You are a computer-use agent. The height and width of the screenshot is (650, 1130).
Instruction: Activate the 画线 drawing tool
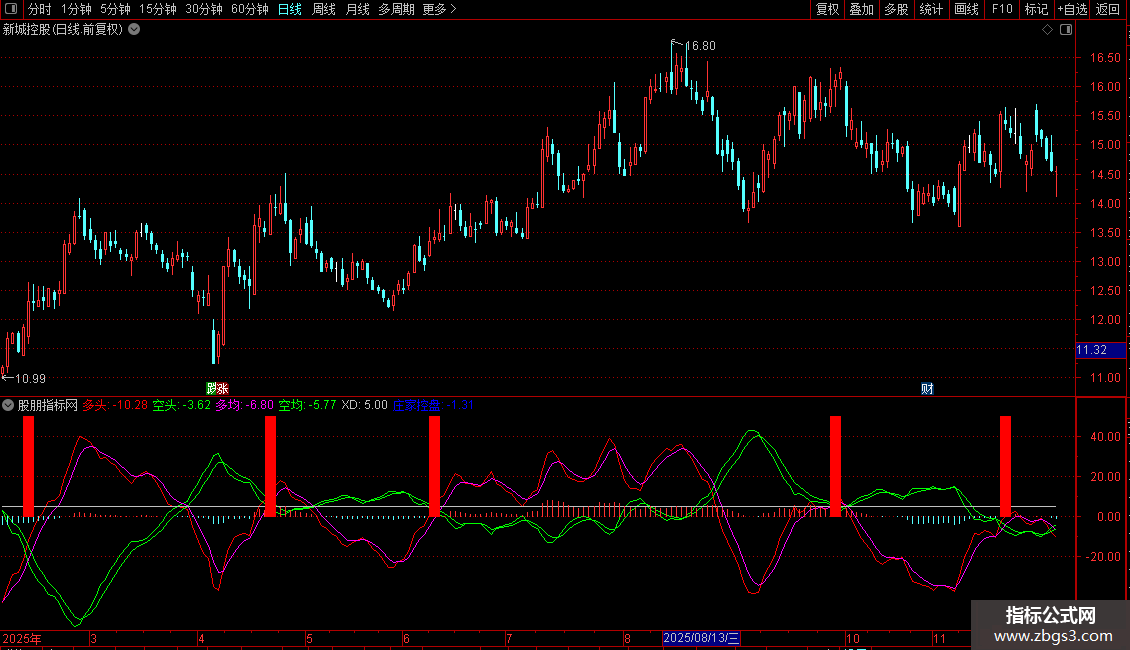point(966,9)
